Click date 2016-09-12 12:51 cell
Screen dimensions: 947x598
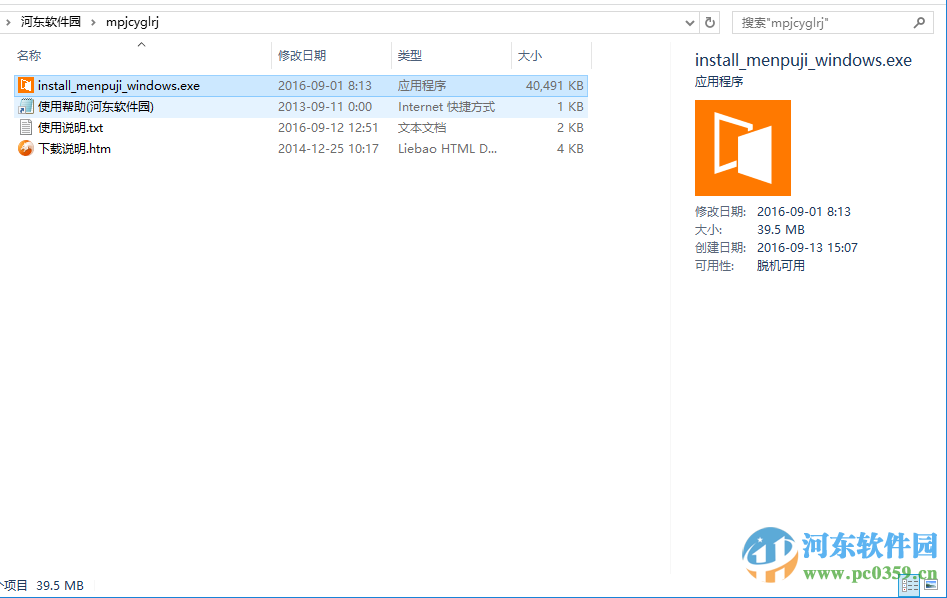click(x=328, y=128)
